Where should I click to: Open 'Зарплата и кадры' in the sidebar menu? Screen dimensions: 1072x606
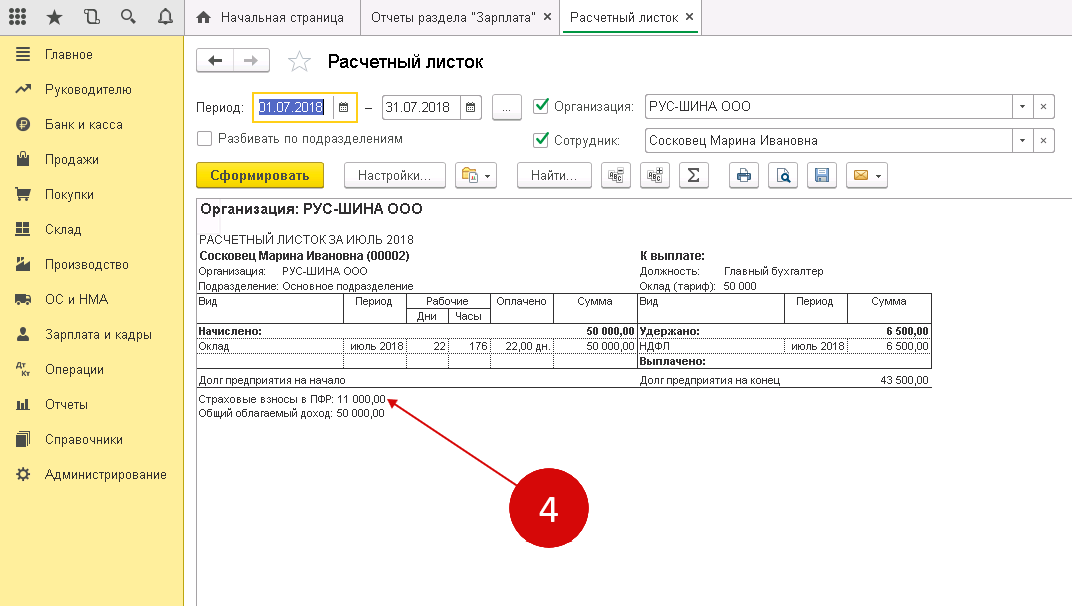[98, 334]
